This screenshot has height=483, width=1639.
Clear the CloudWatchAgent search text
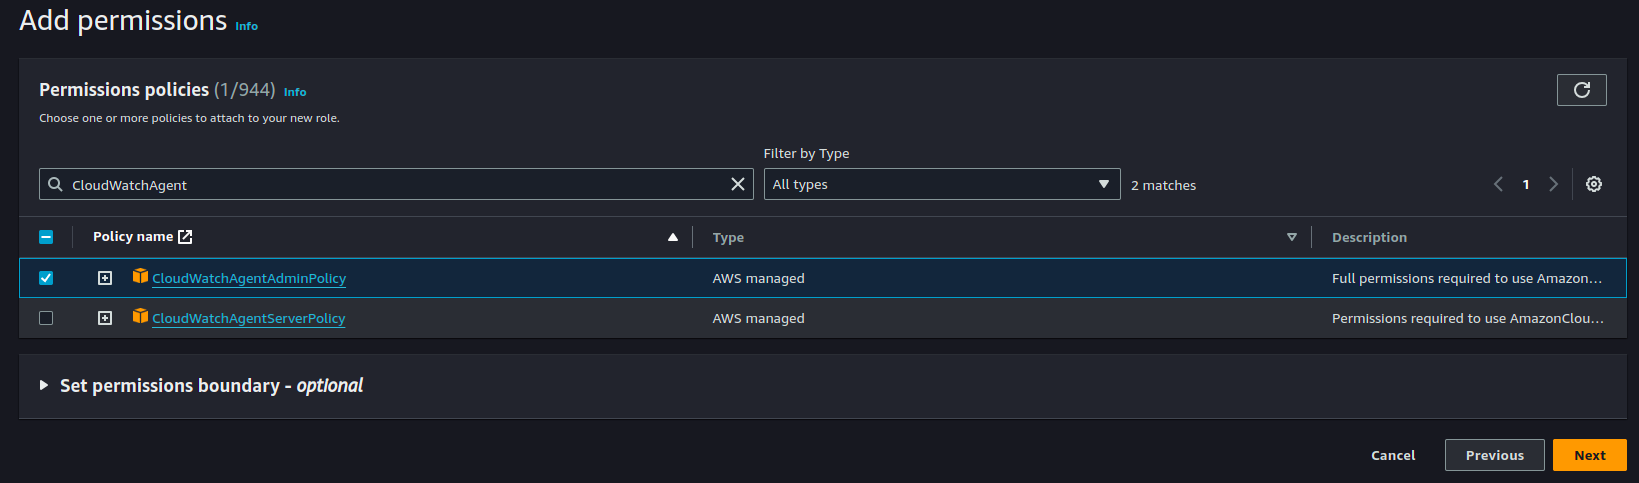point(737,184)
